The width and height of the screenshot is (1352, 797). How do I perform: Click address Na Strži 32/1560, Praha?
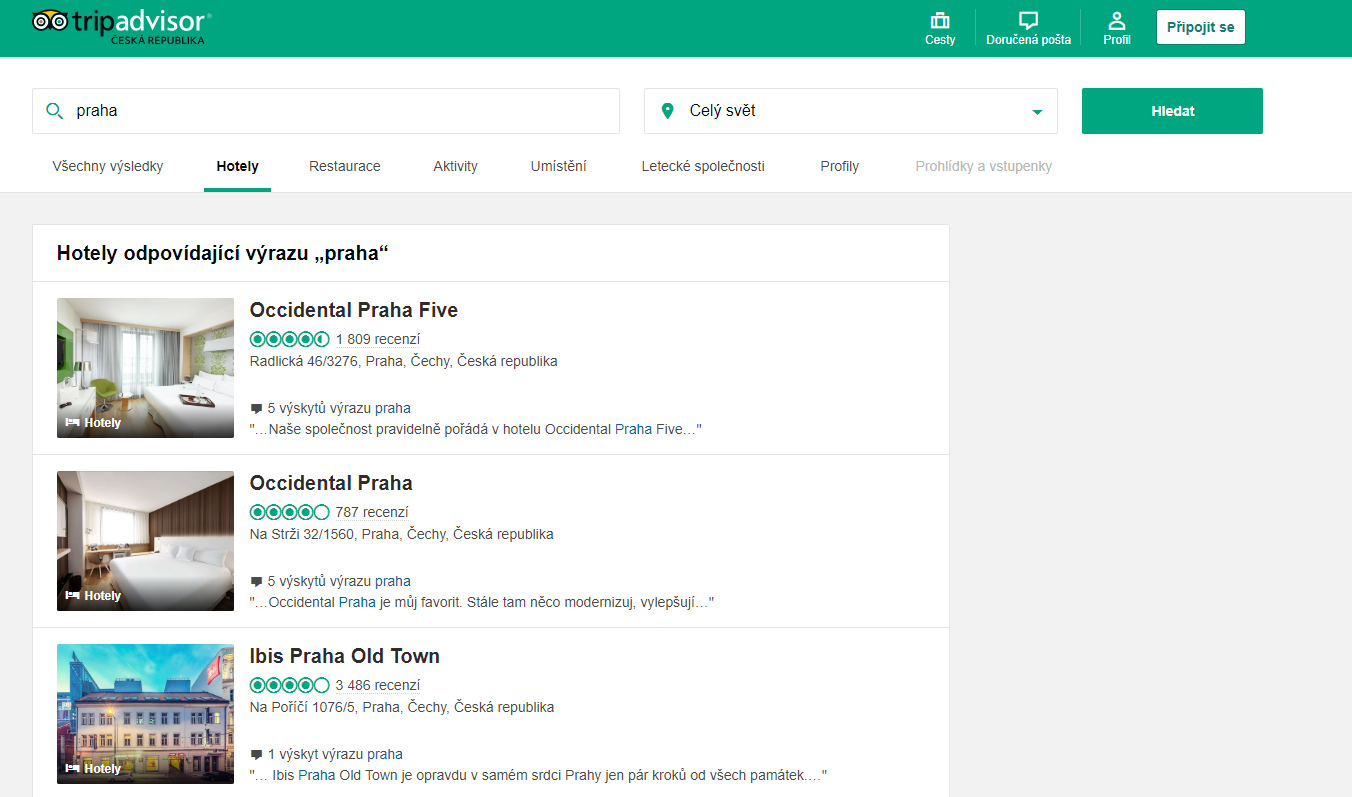[402, 534]
